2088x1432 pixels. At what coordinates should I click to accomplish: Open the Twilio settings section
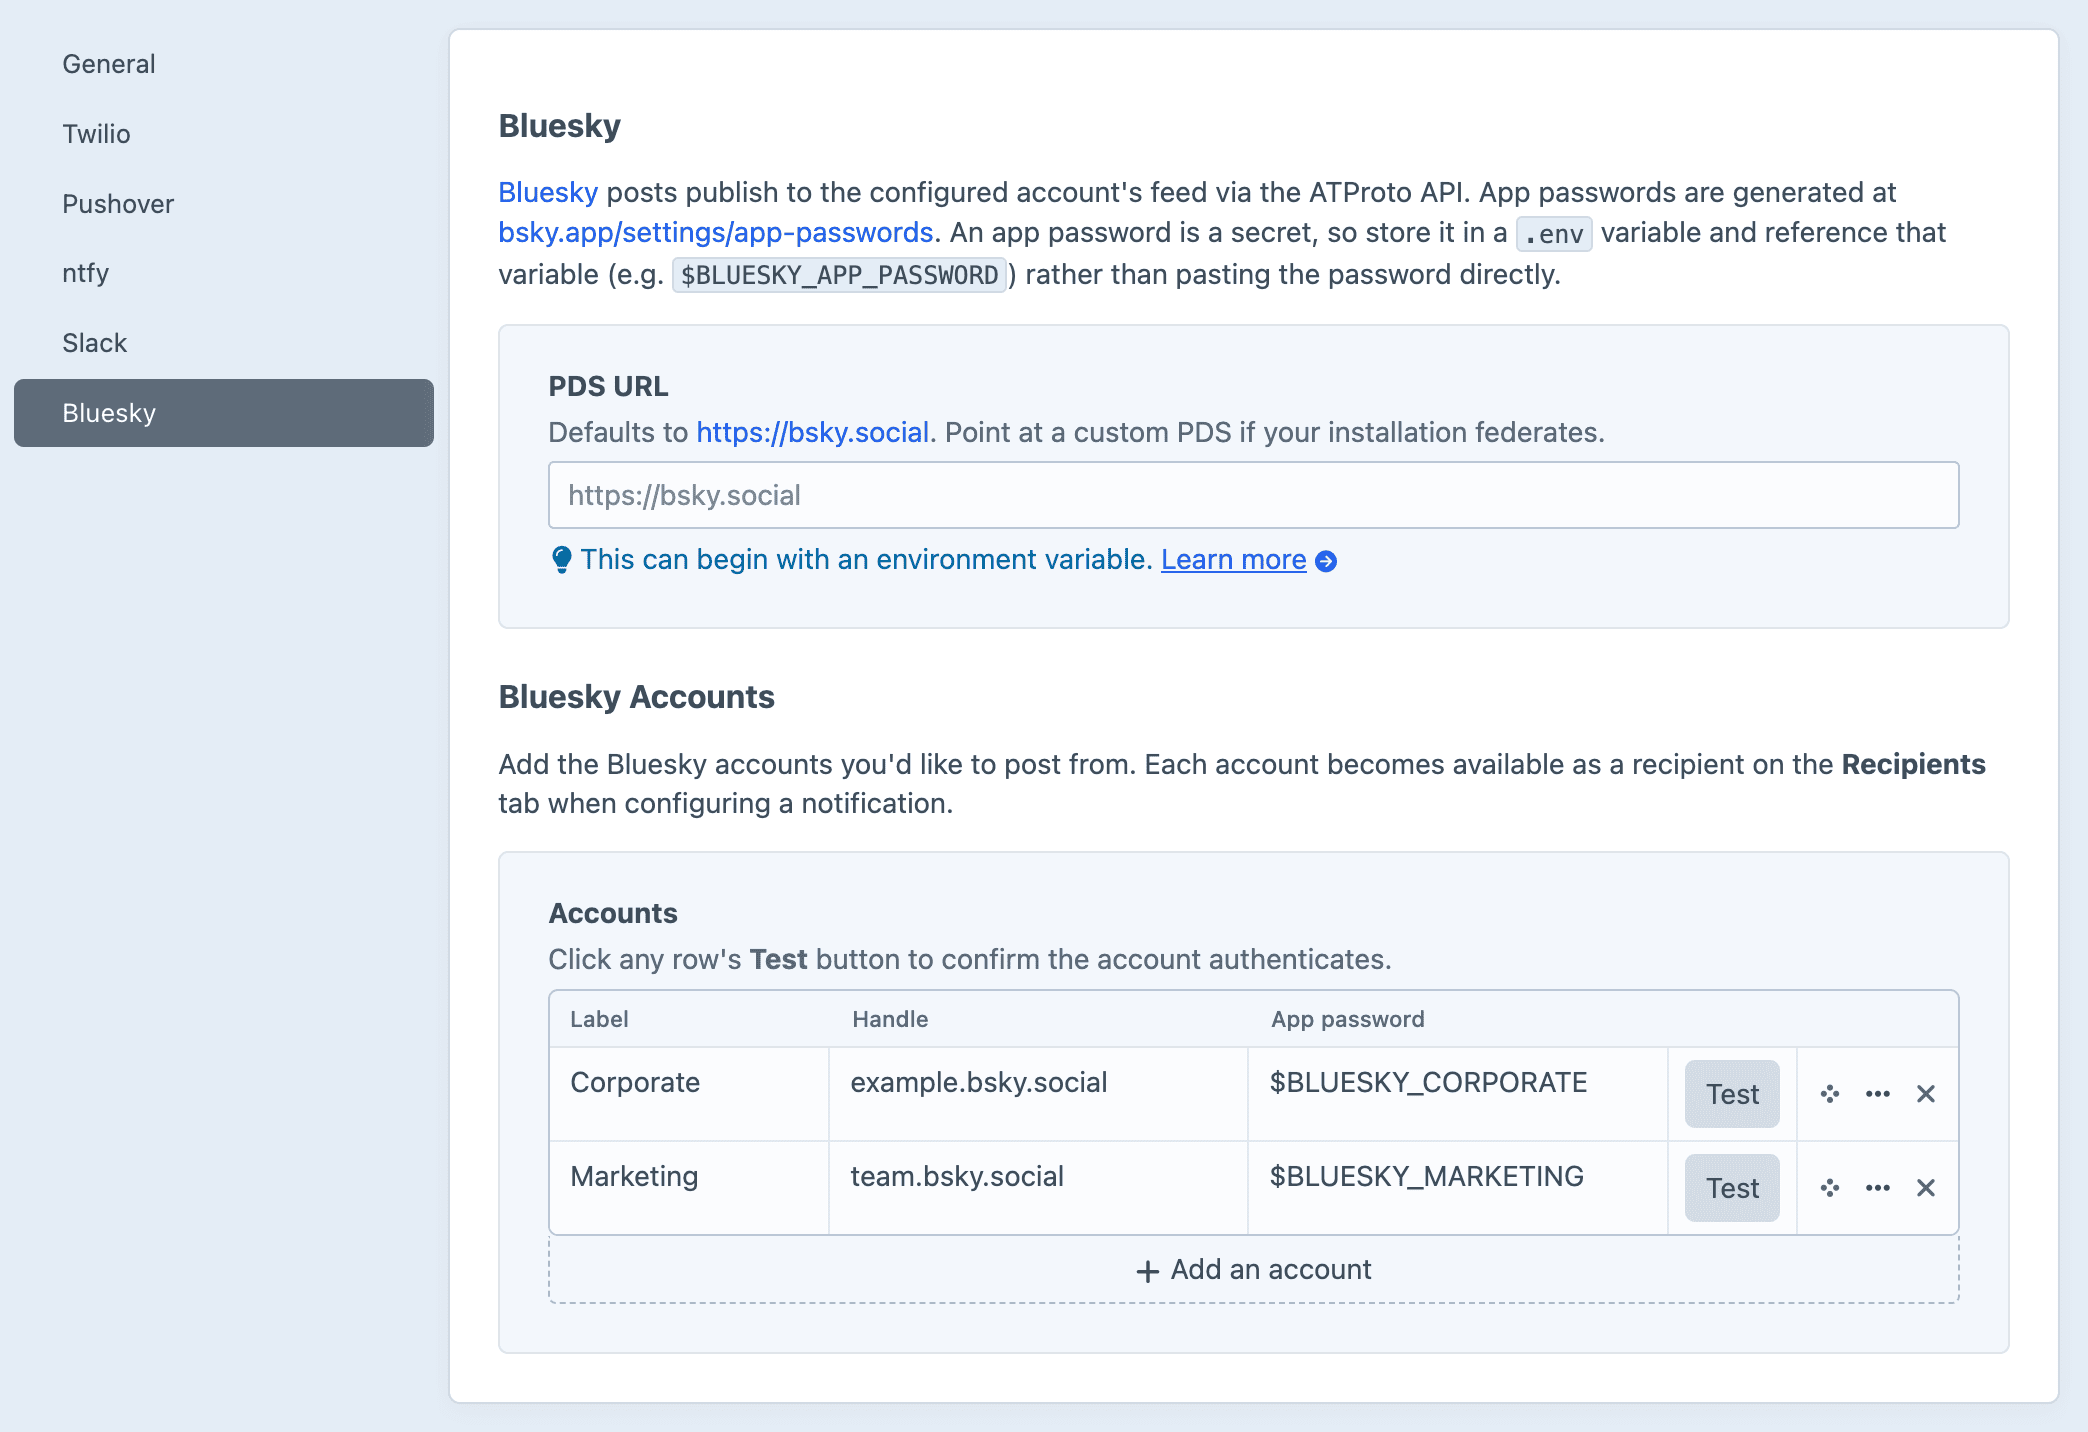(x=224, y=134)
